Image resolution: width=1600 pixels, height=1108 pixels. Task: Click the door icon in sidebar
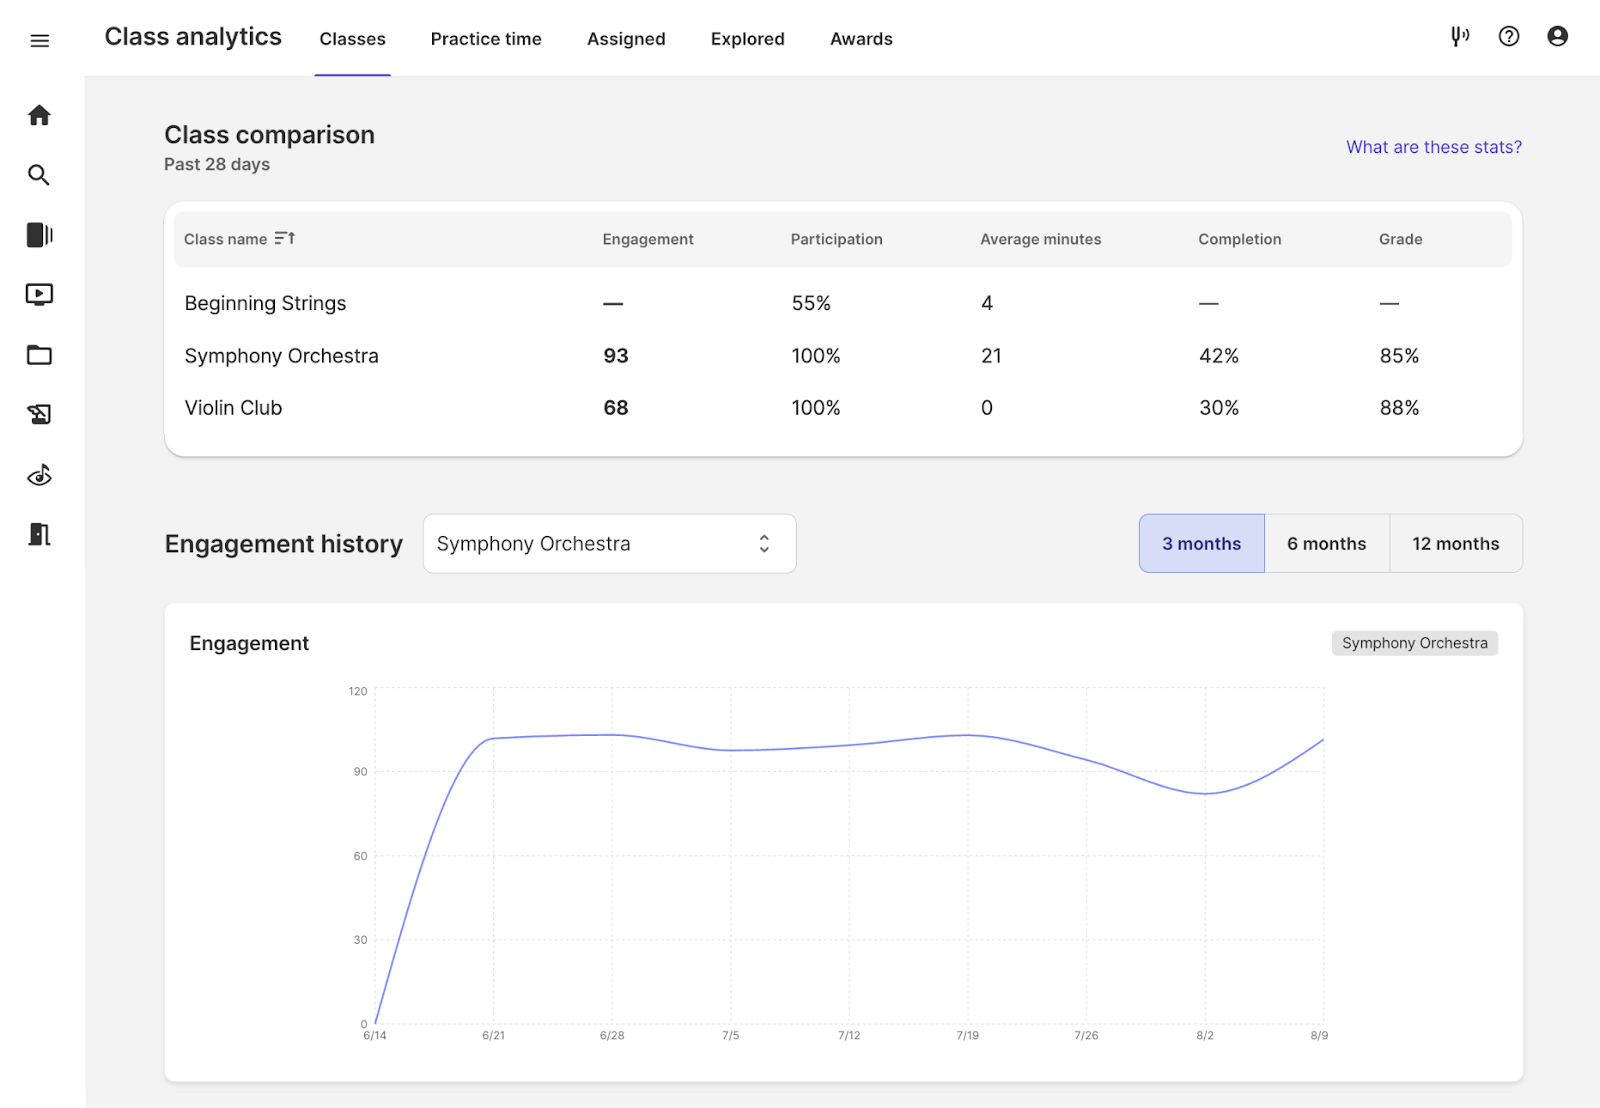click(39, 534)
